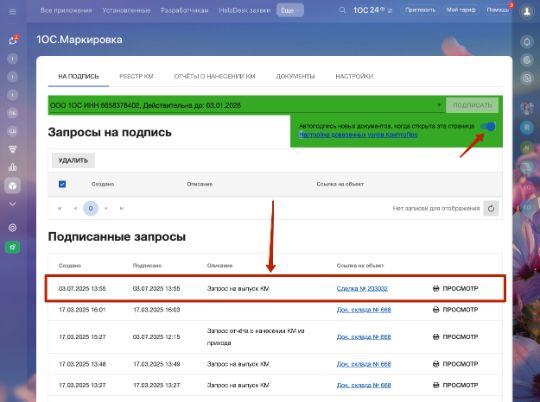The width and height of the screenshot is (540, 402).
Task: Click the round icon below the notifications bell
Action: click(x=527, y=60)
